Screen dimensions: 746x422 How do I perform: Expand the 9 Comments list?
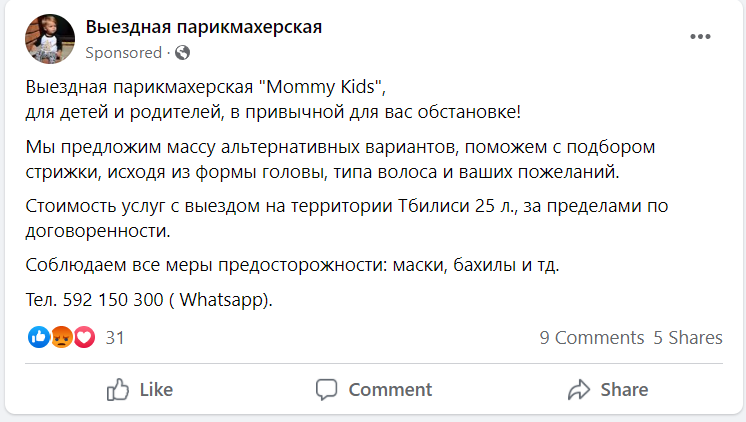(591, 338)
